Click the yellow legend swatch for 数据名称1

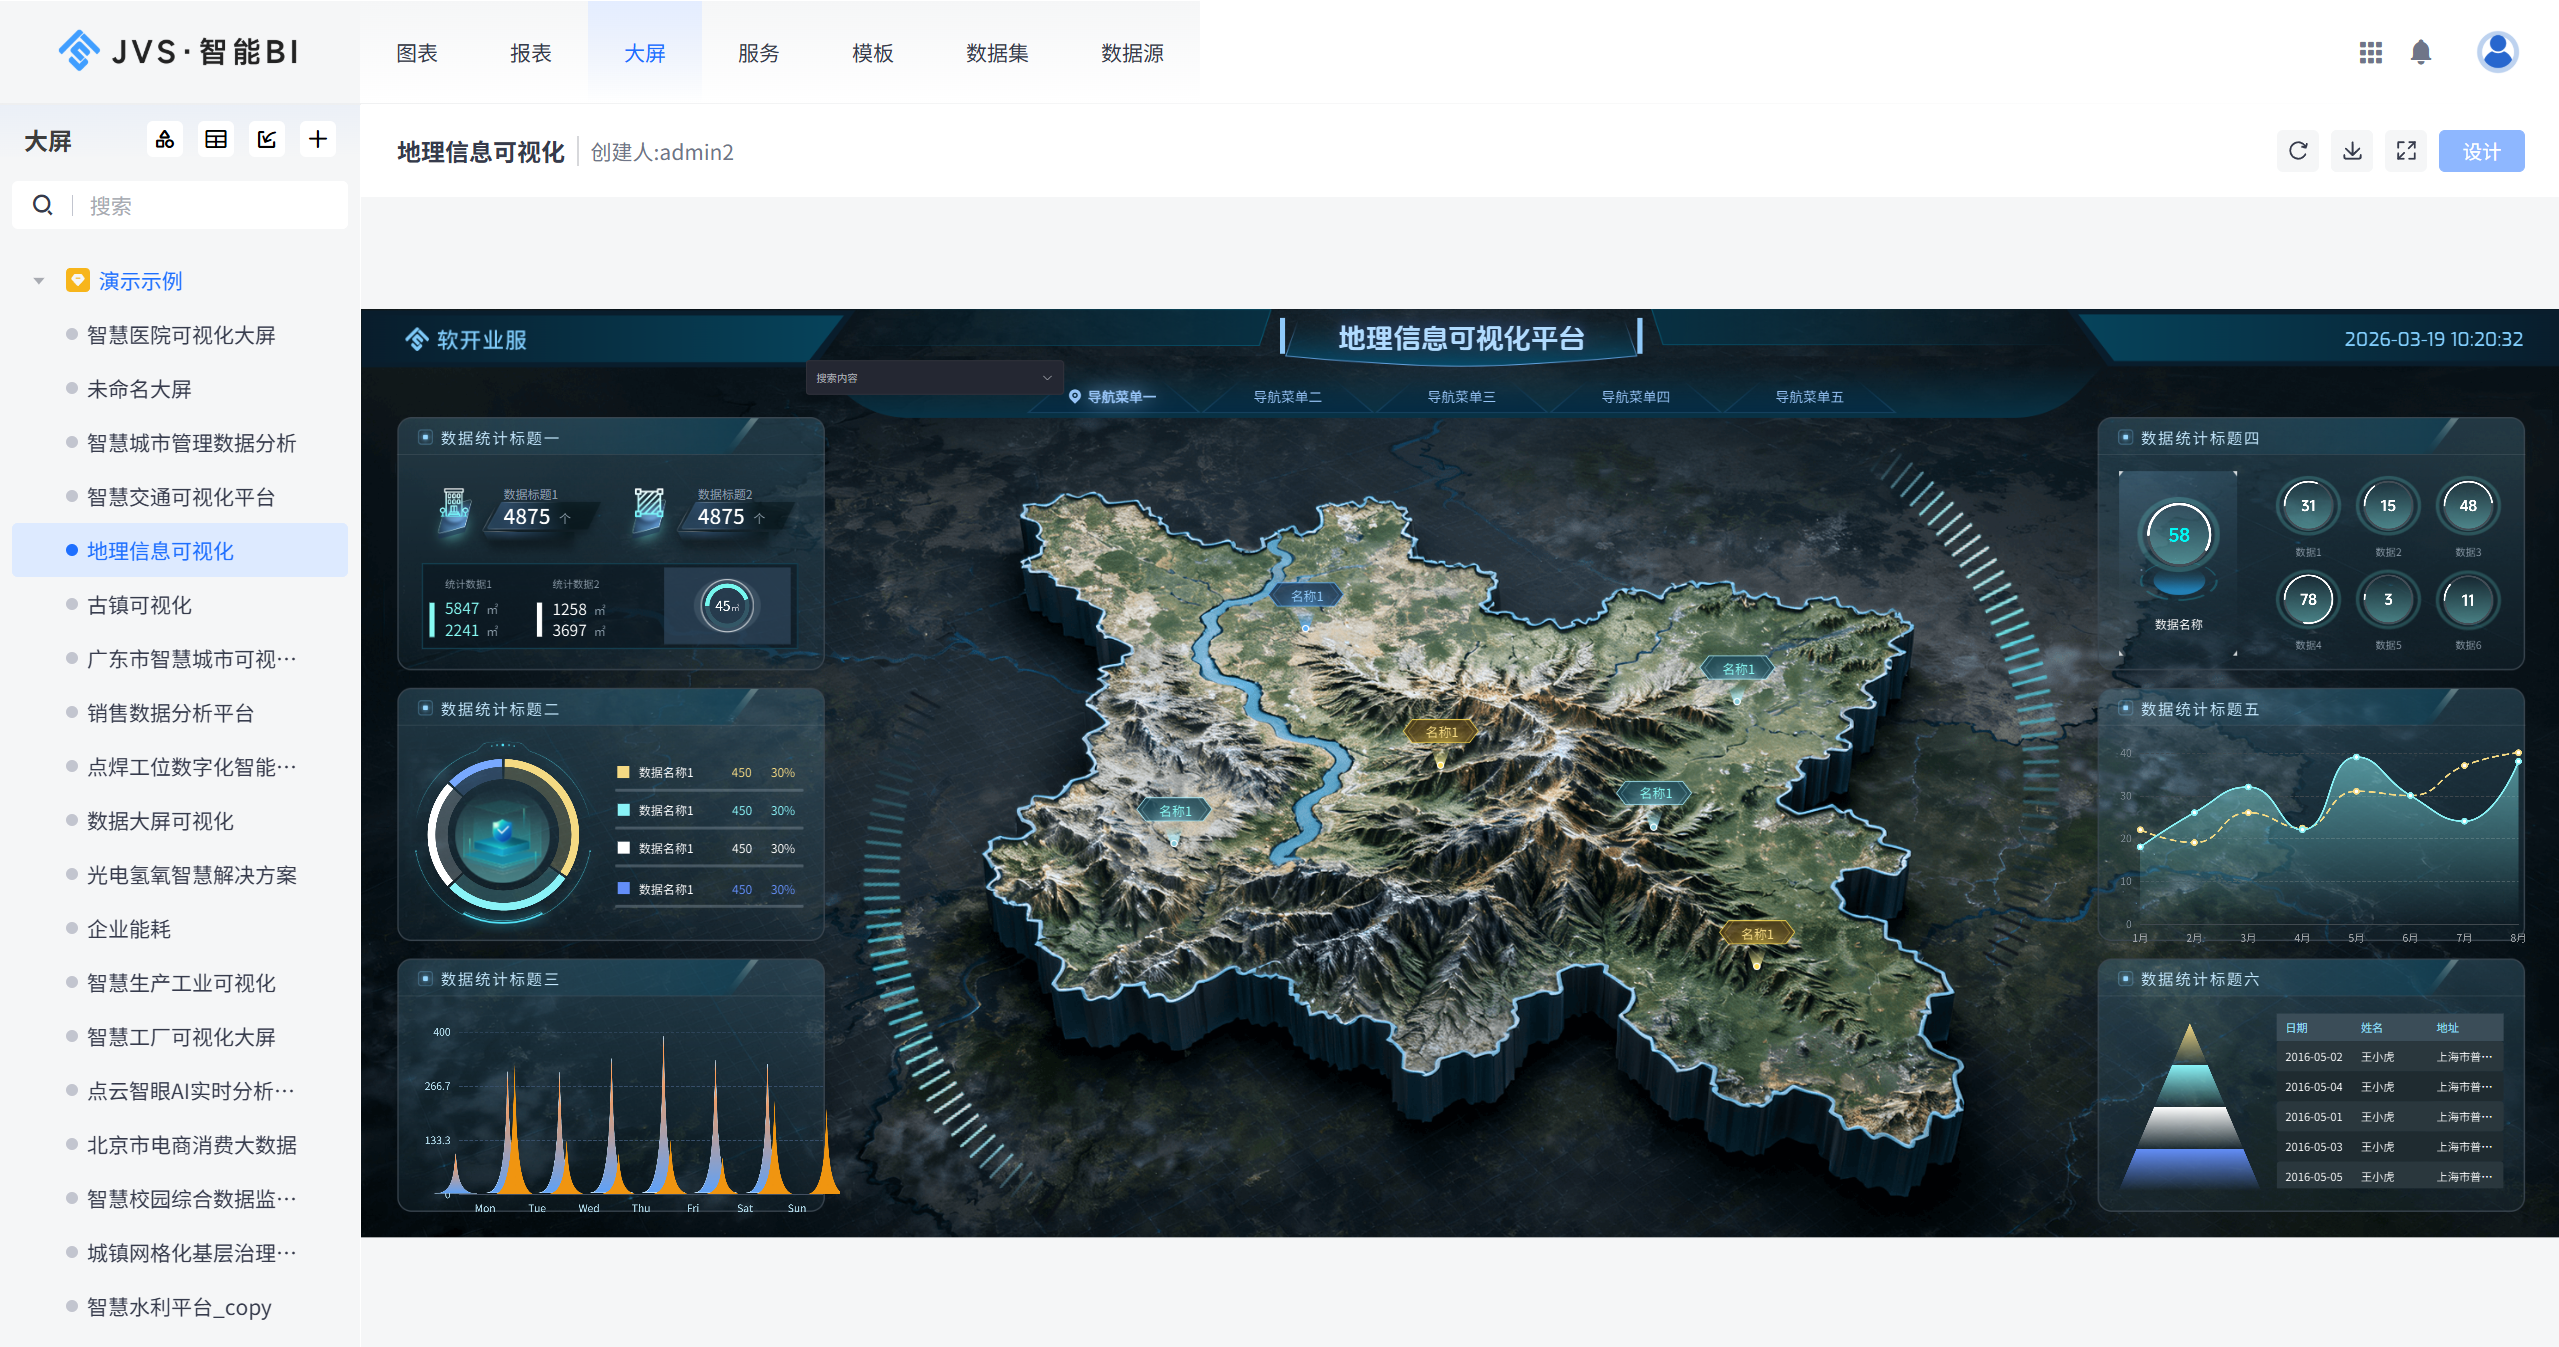click(623, 772)
